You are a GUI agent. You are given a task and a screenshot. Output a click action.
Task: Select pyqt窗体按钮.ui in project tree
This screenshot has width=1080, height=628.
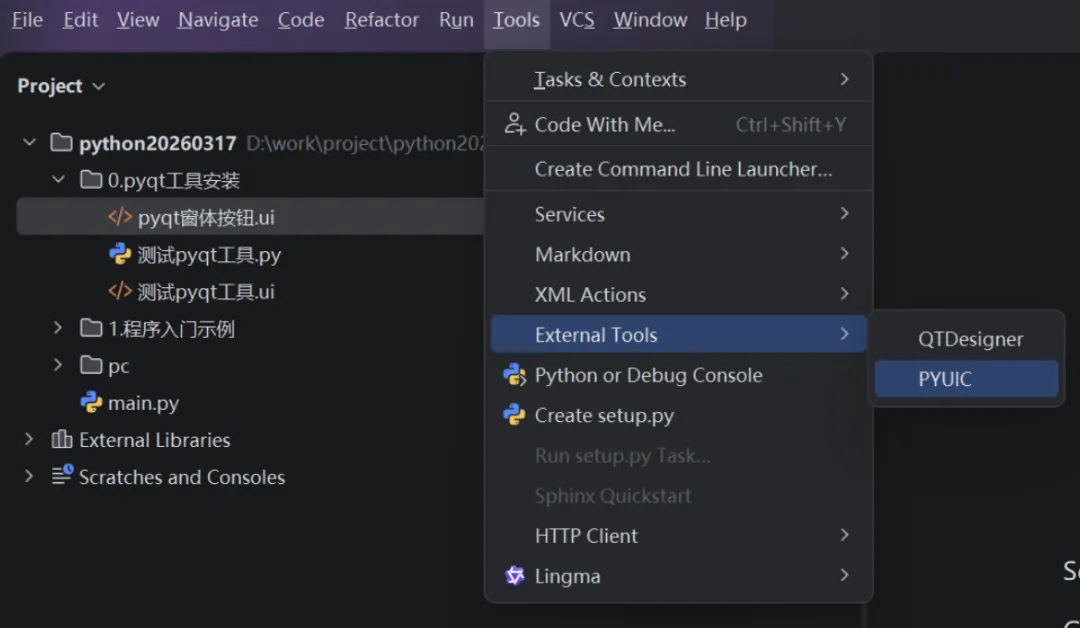206,217
